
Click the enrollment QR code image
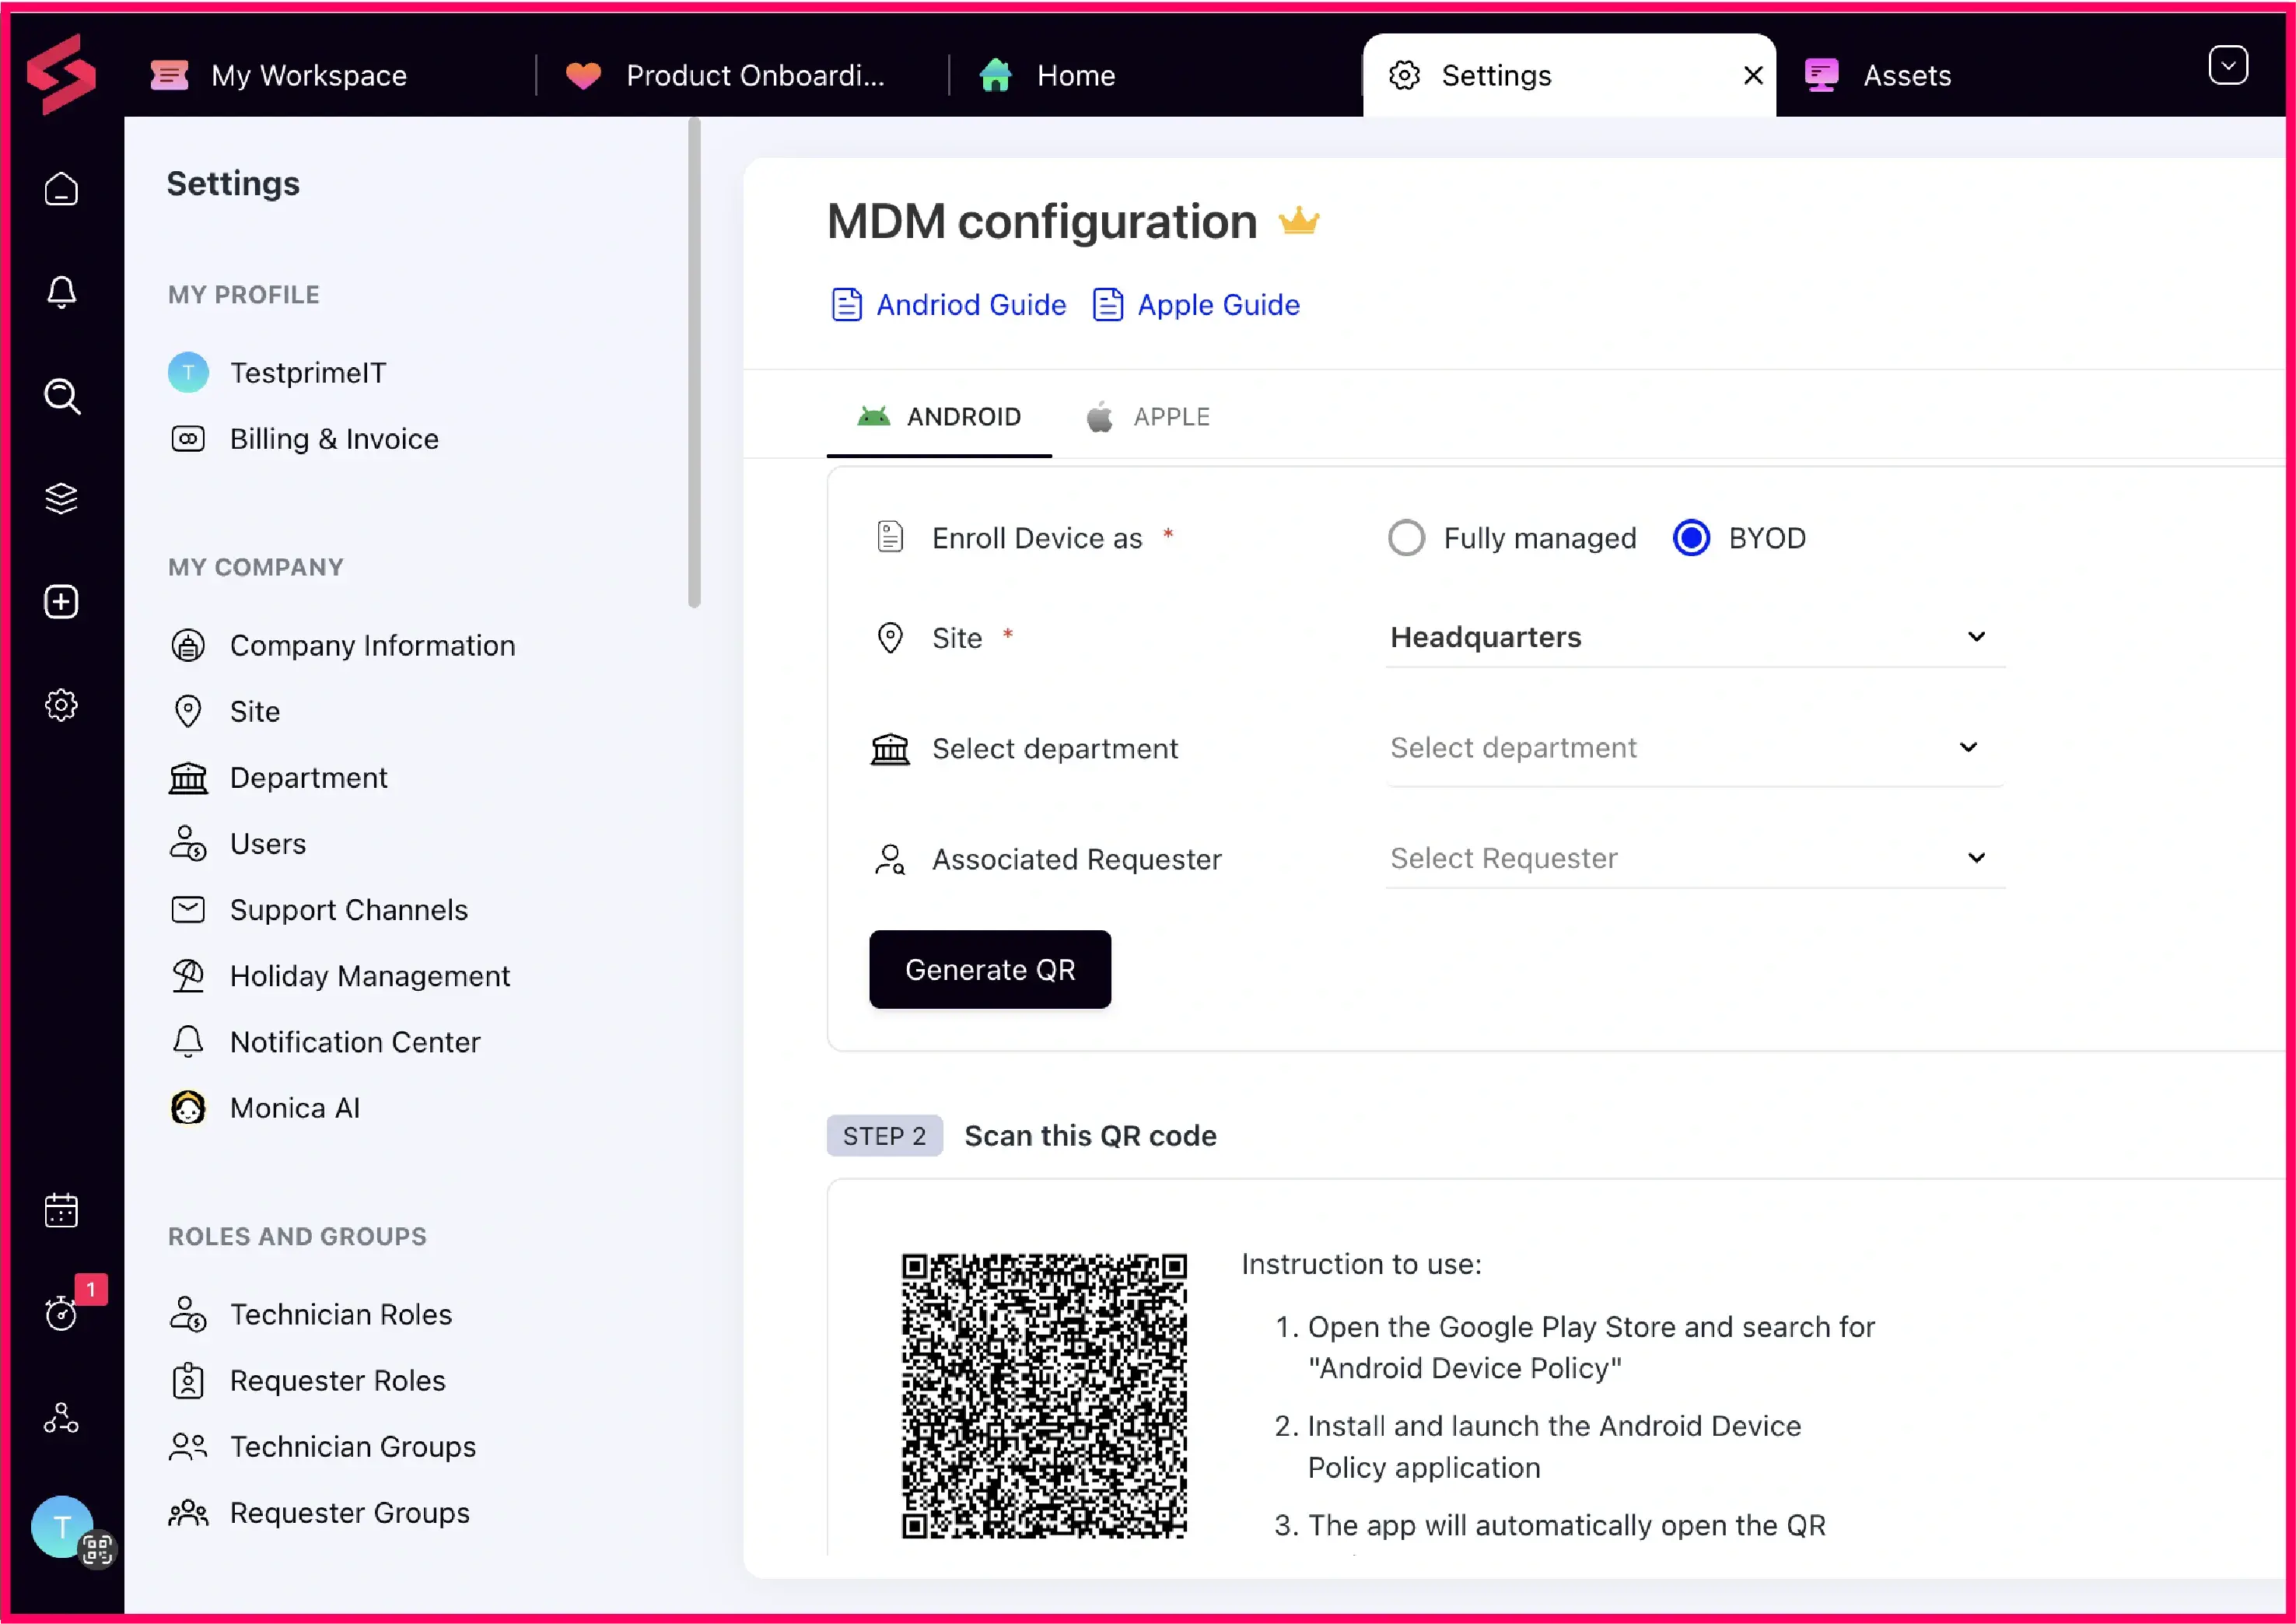[1044, 1395]
